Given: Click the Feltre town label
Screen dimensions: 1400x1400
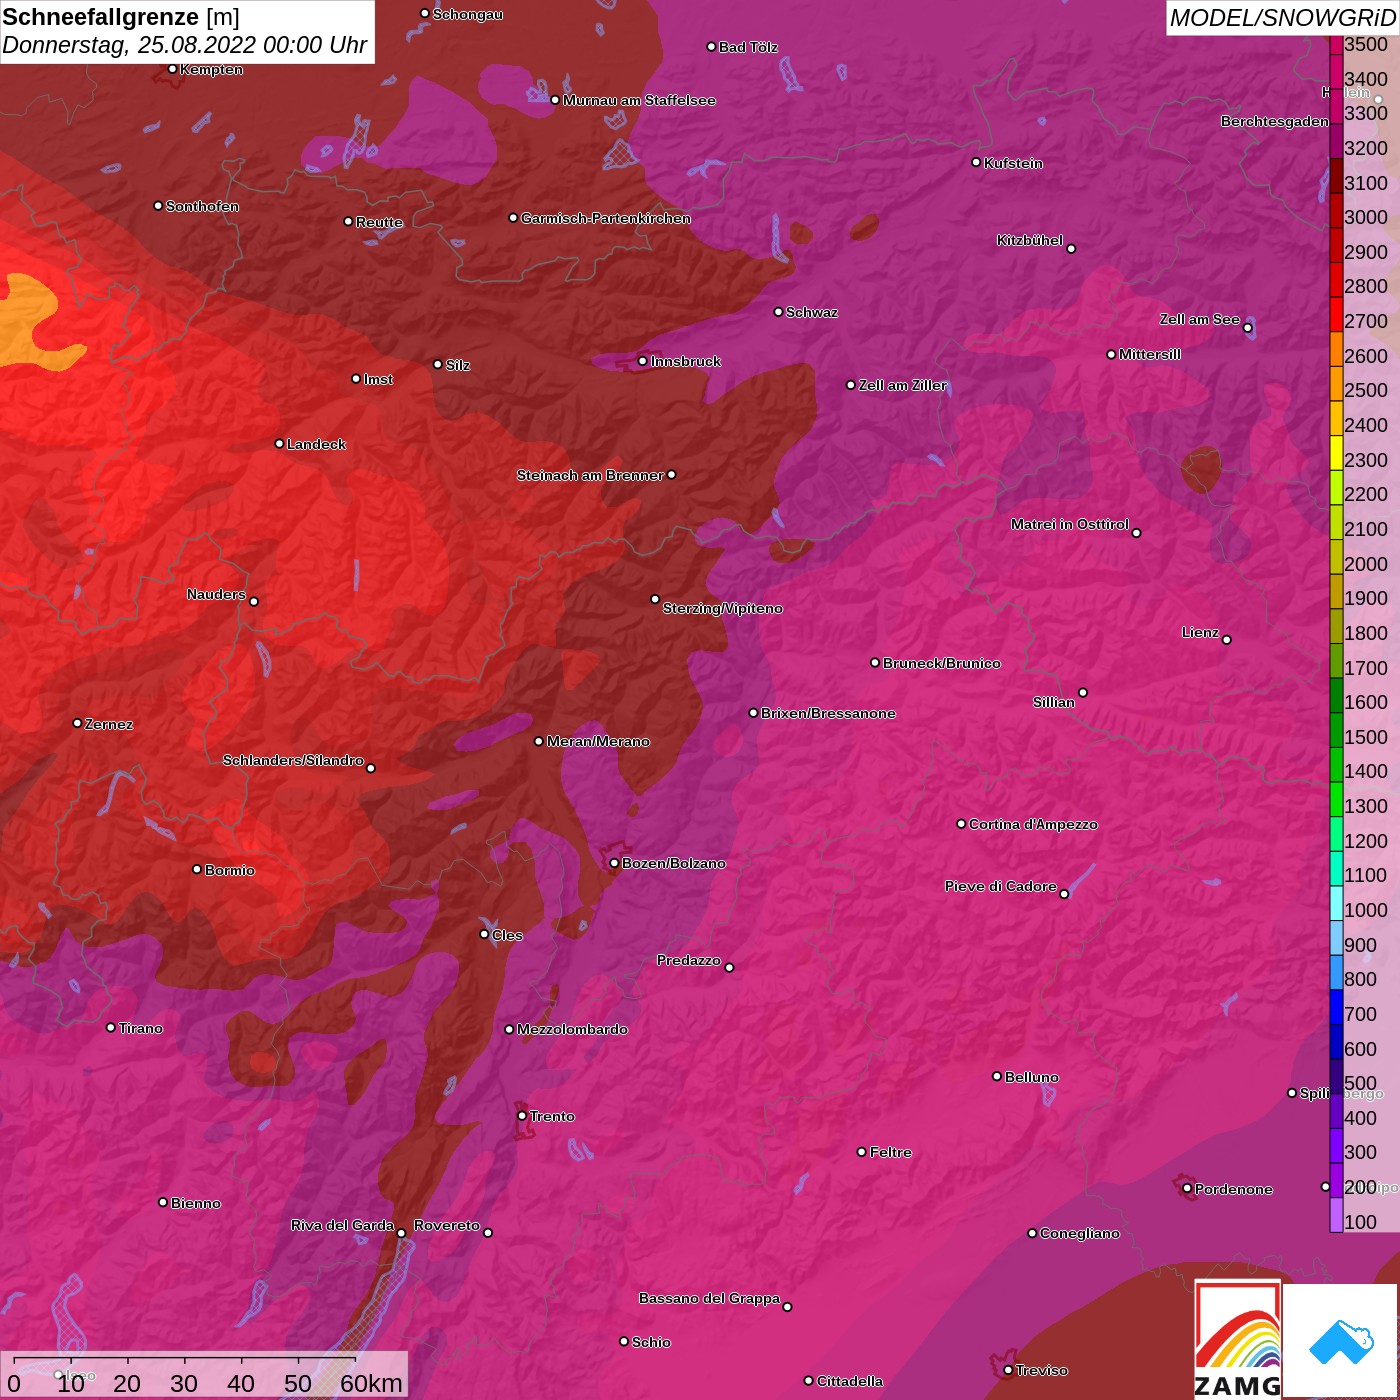Looking at the screenshot, I should point(891,1152).
